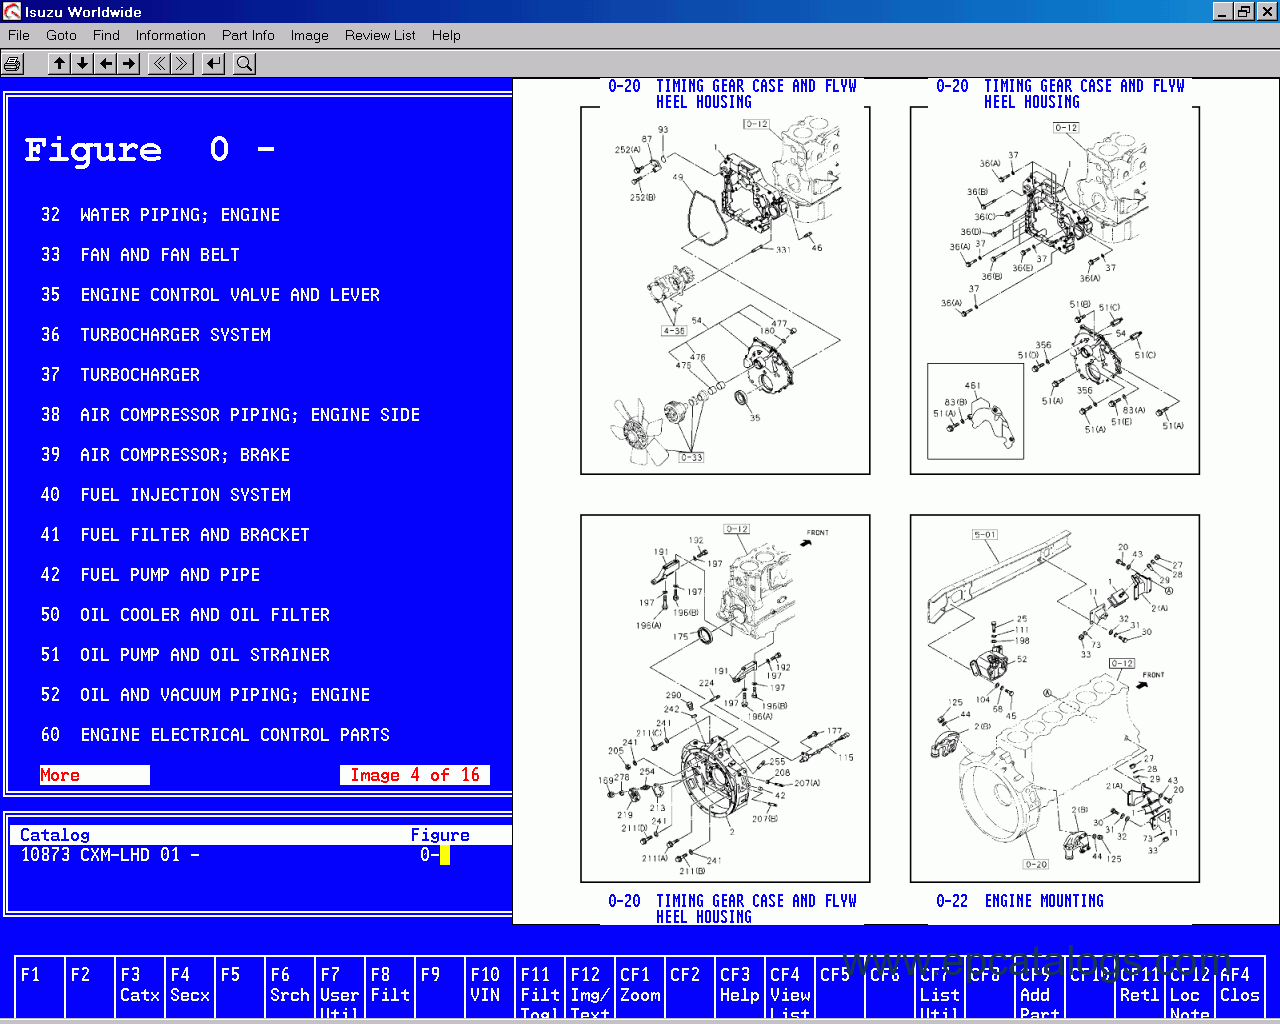Select figure 33 FAN AND FAN BELT
This screenshot has height=1024, width=1280.
(140, 255)
